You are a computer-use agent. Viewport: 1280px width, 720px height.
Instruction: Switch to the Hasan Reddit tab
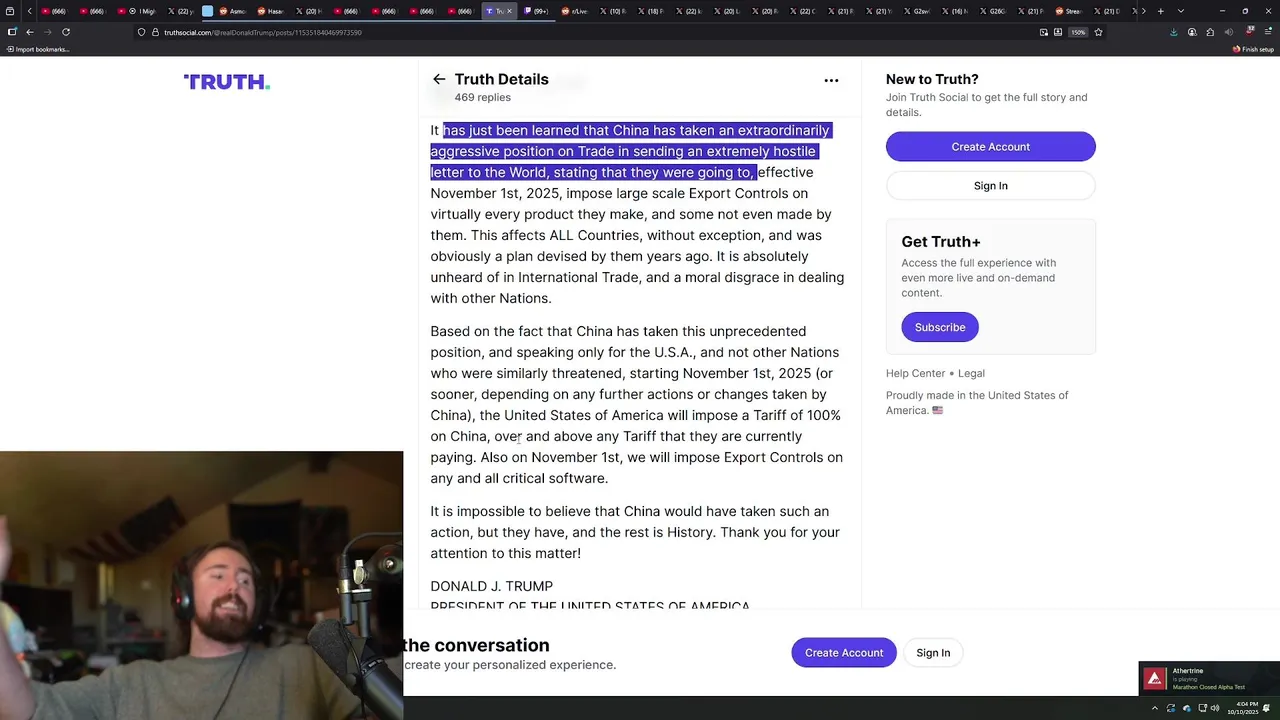click(270, 11)
